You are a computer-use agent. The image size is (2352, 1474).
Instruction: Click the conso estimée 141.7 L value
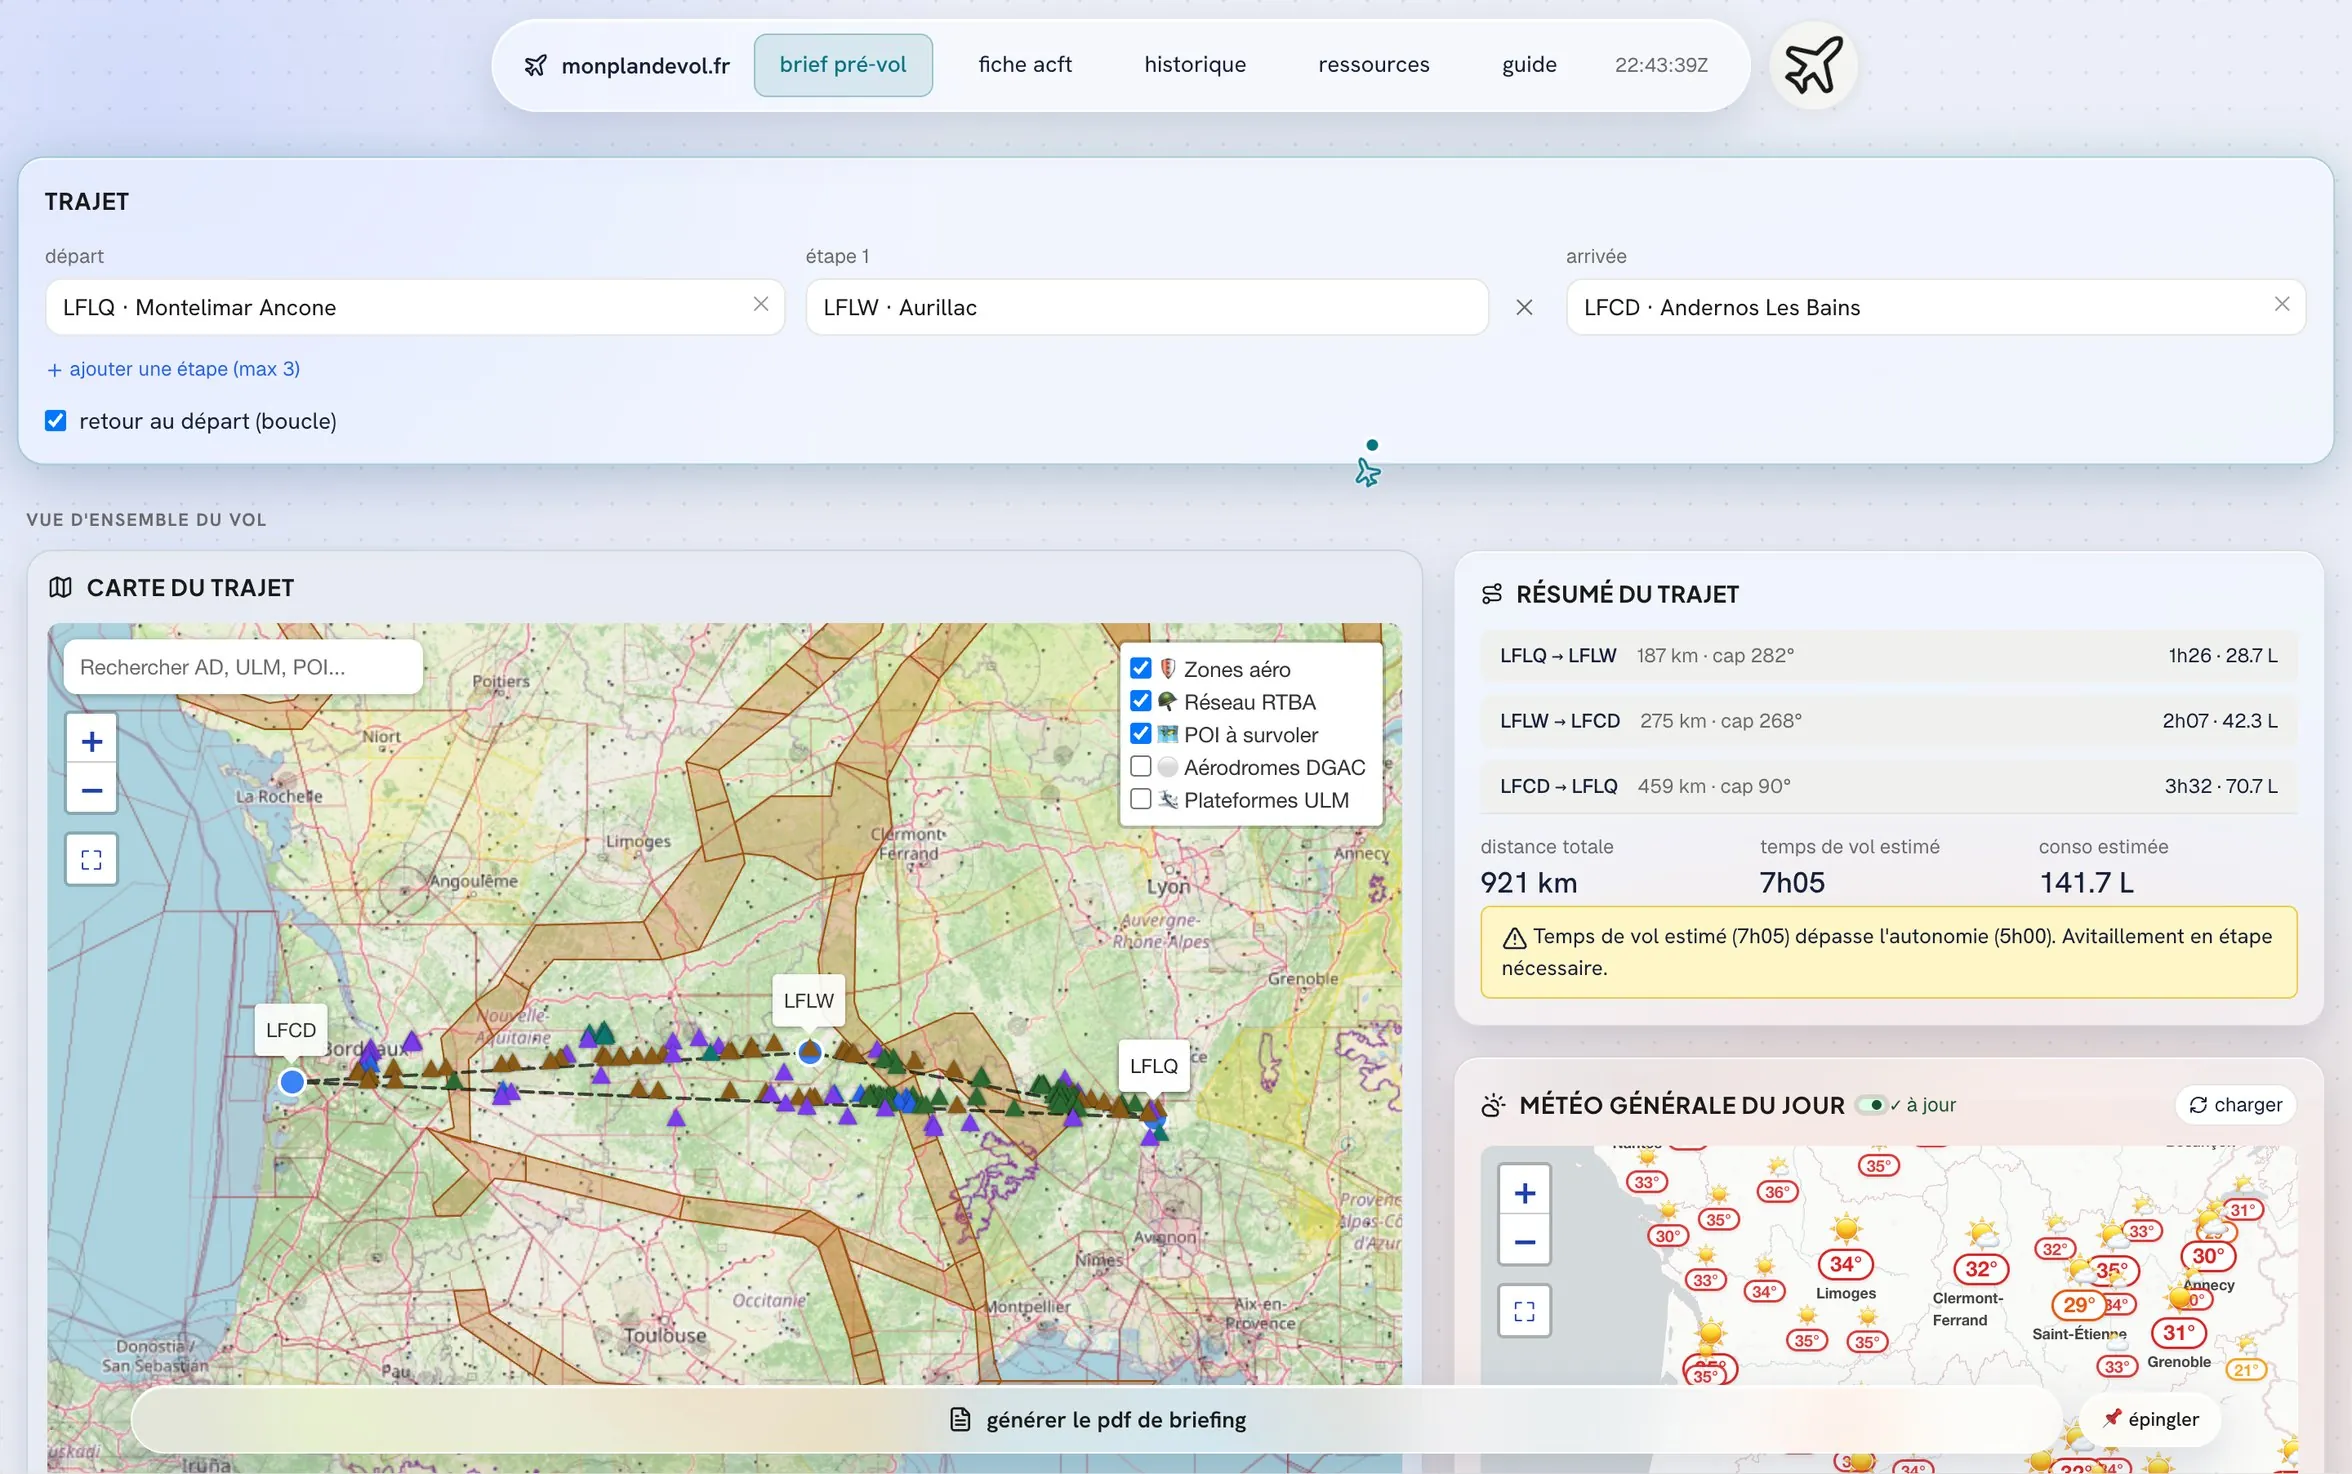pos(2086,883)
